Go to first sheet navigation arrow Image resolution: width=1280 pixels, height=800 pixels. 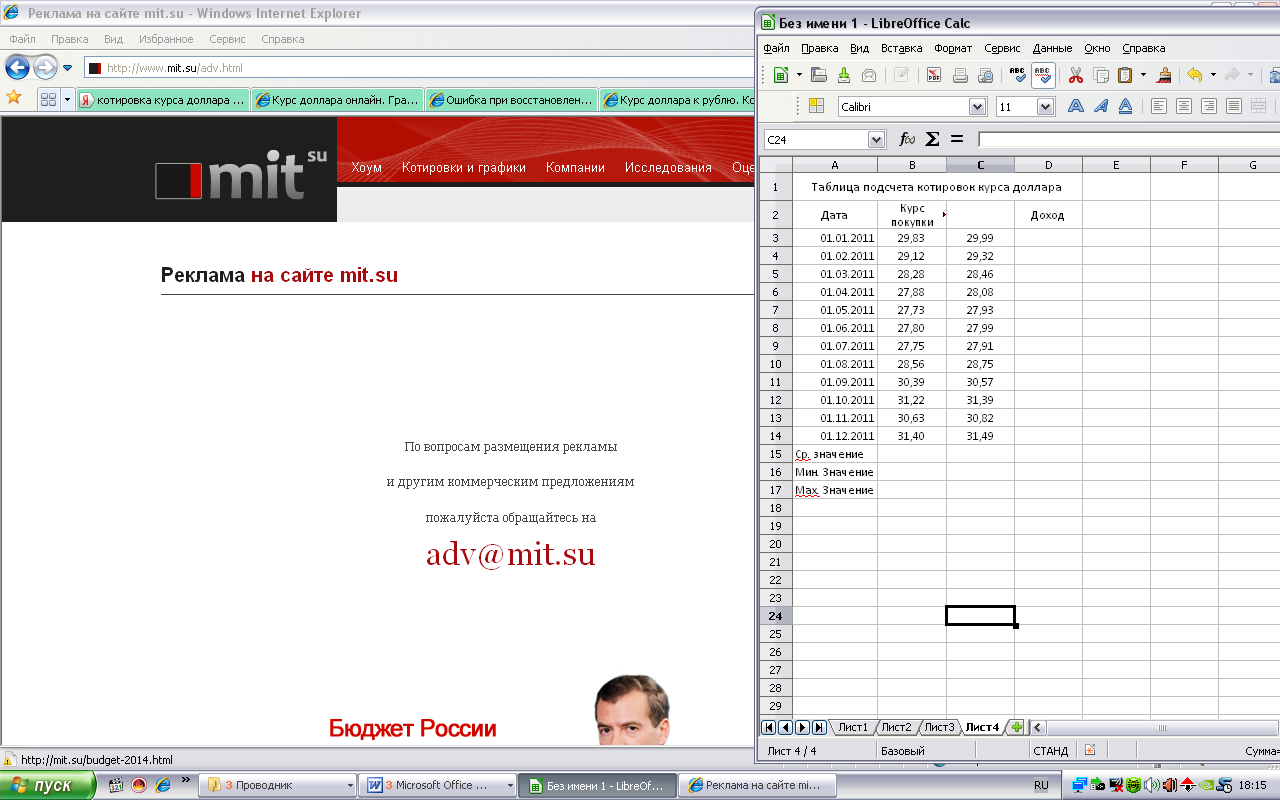point(768,727)
